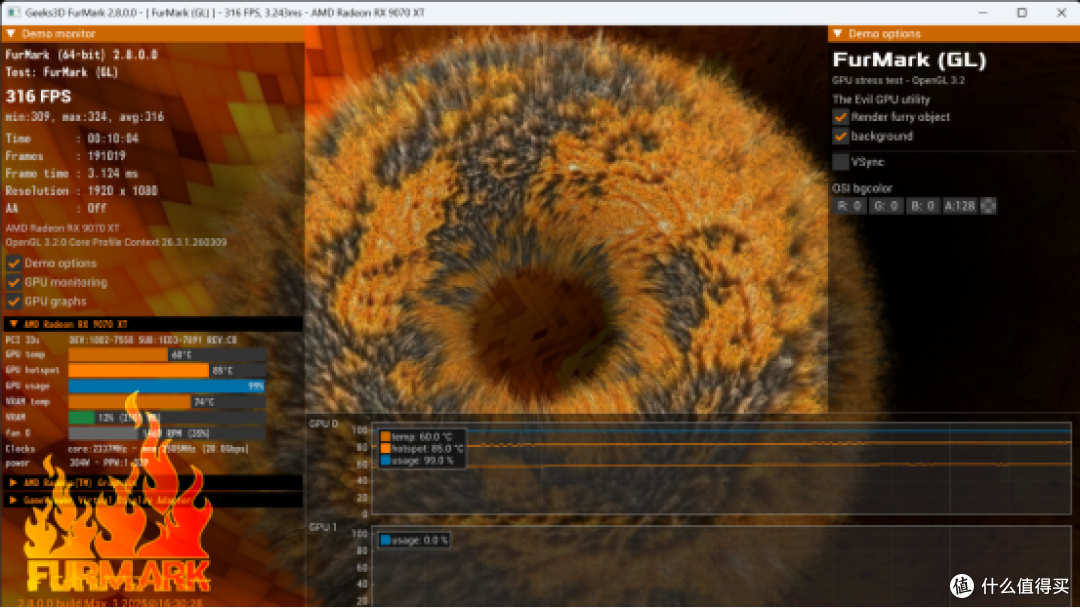
Task: Click the 316 FPS readout
Action: click(x=39, y=96)
